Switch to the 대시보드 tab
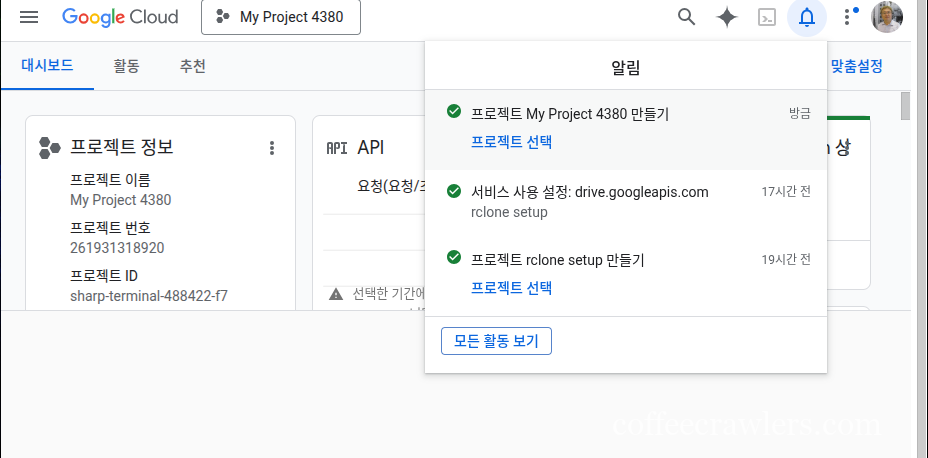The image size is (928, 458). point(47,67)
